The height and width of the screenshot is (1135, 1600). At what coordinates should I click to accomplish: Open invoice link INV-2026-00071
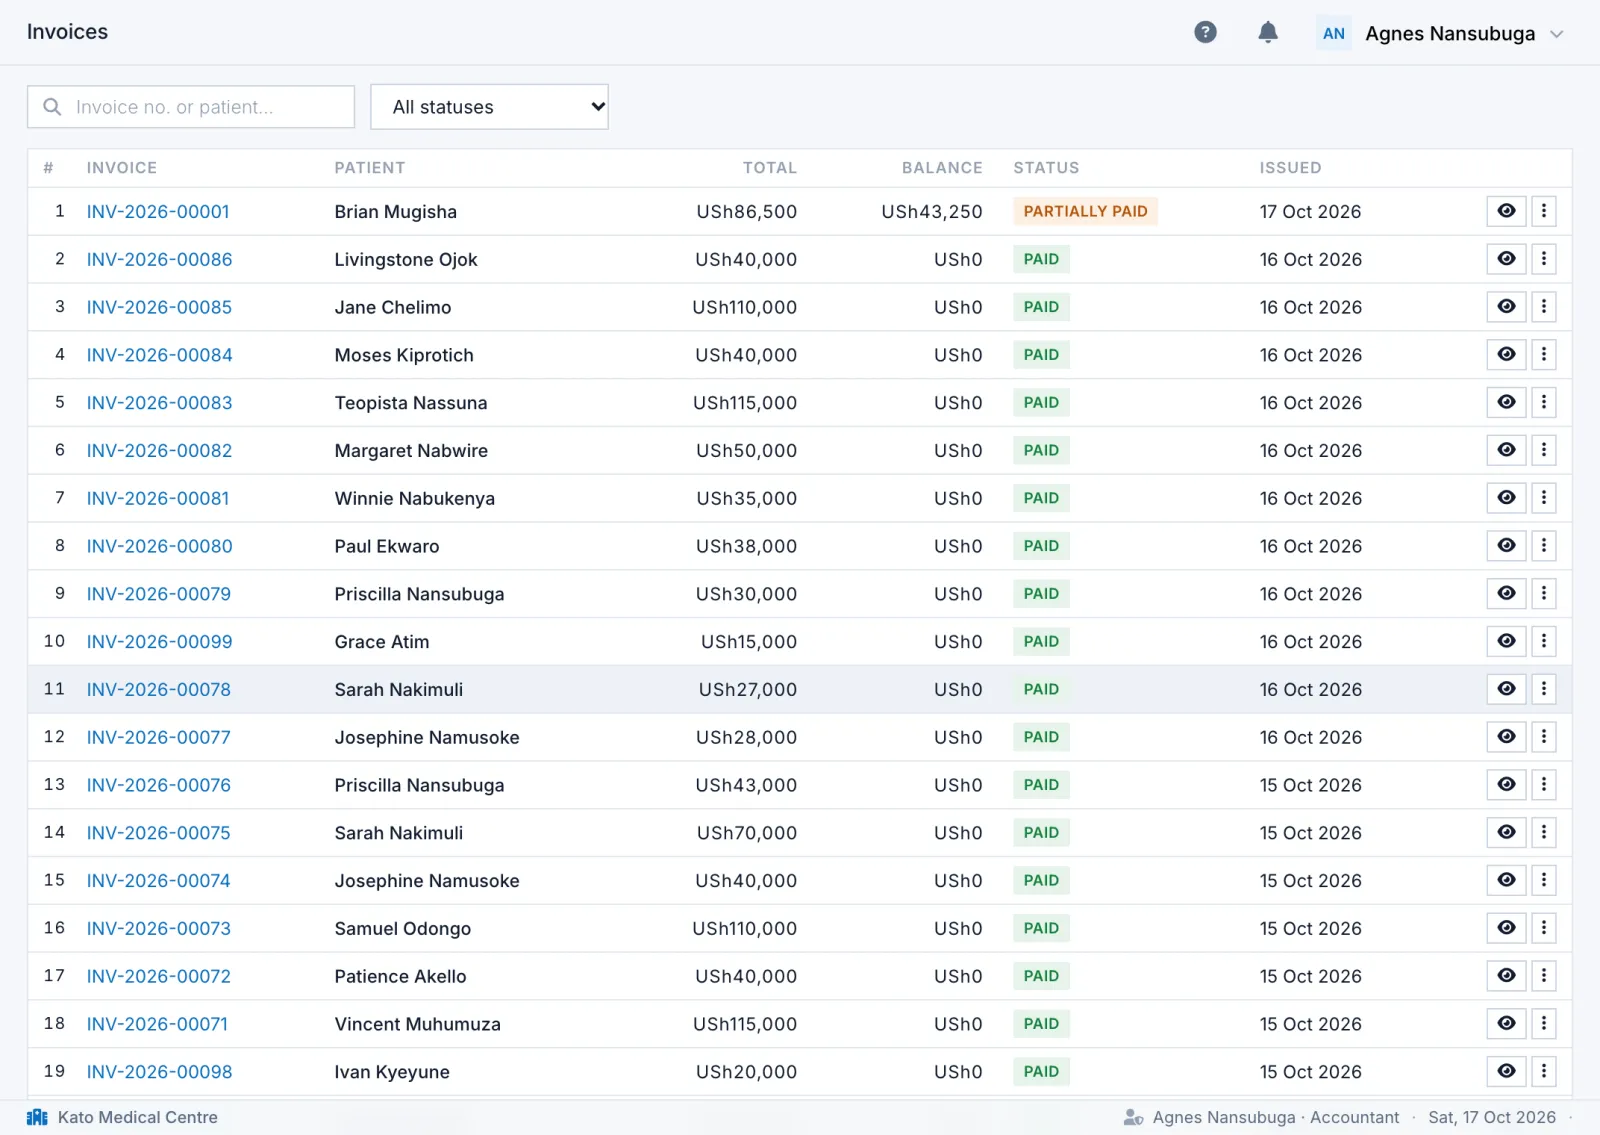157,1024
